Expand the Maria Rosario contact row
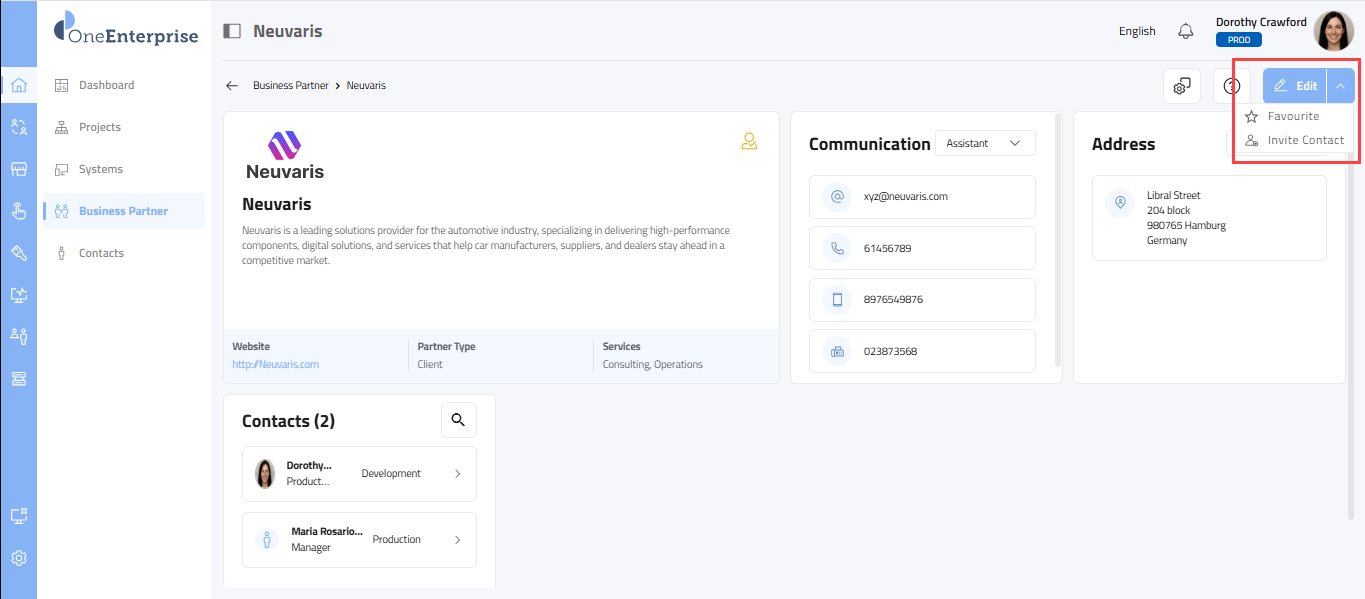The height and width of the screenshot is (599, 1365). (458, 540)
